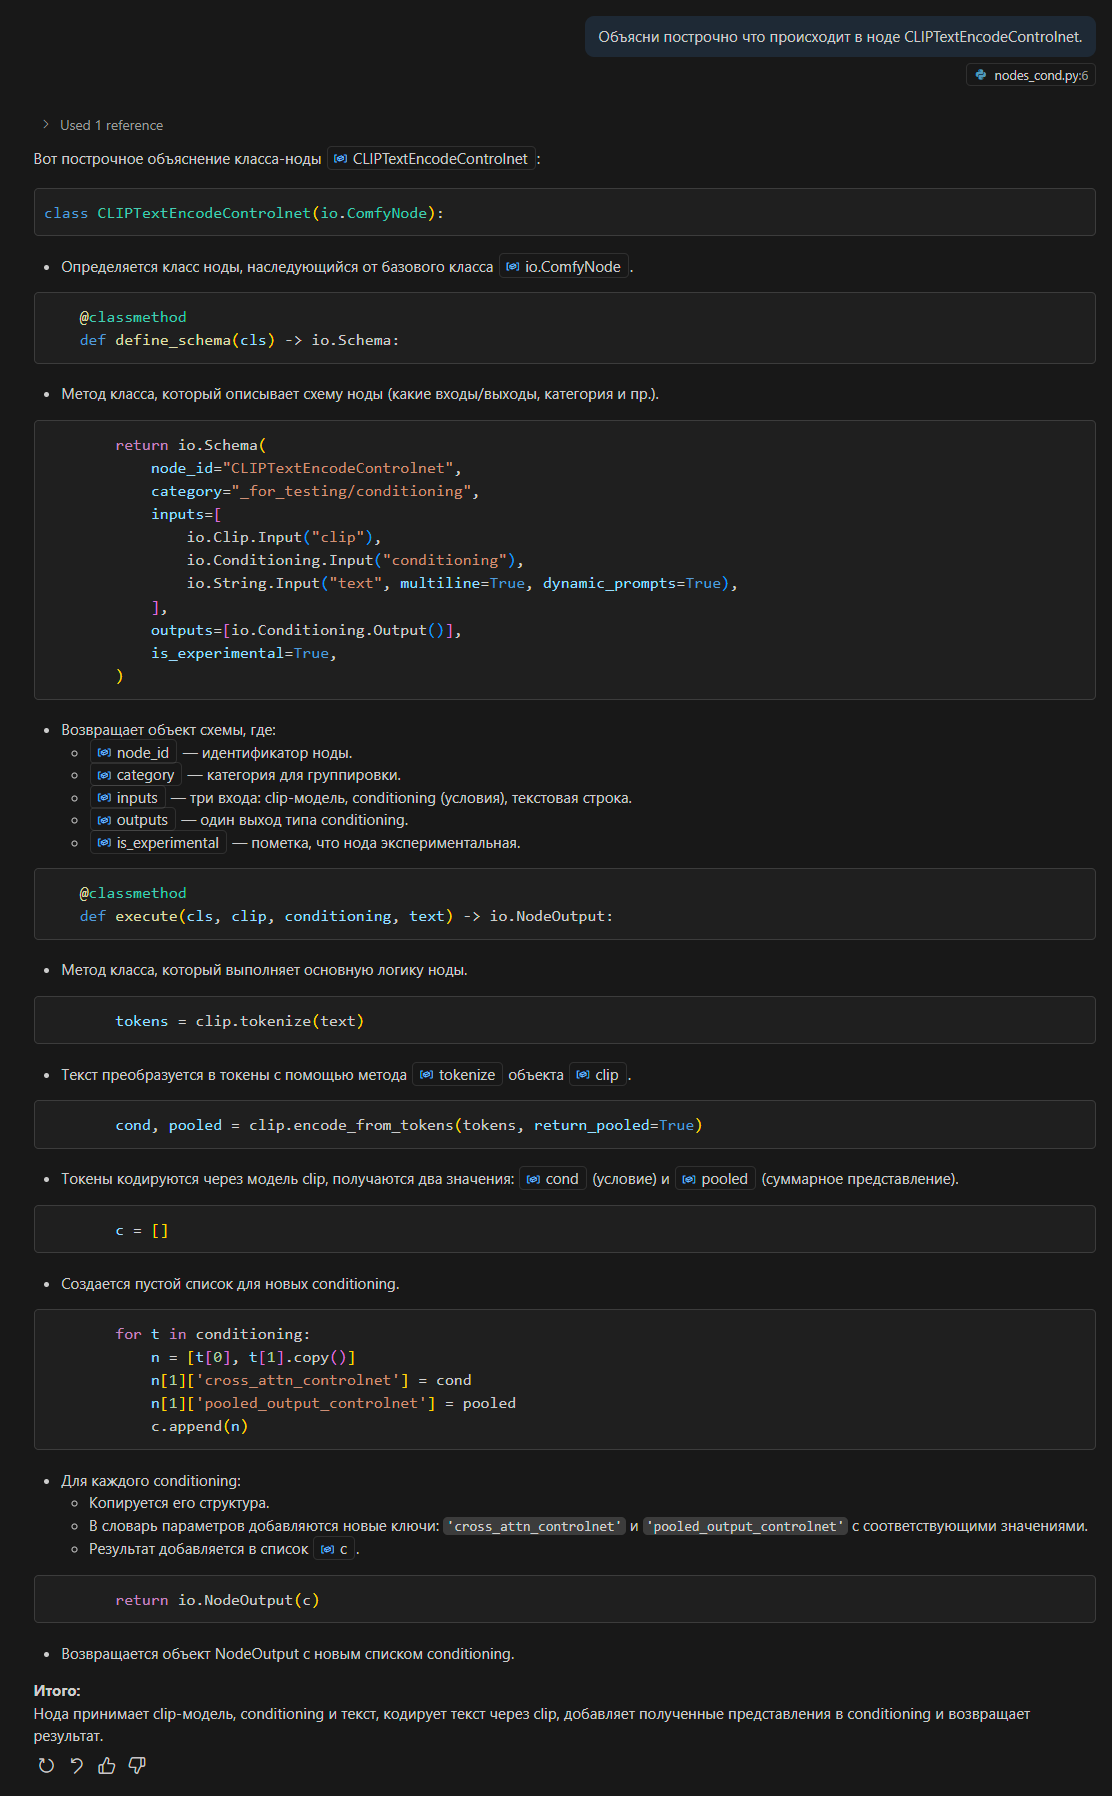
Task: Click the thumbs down icon
Action: coord(137,1765)
